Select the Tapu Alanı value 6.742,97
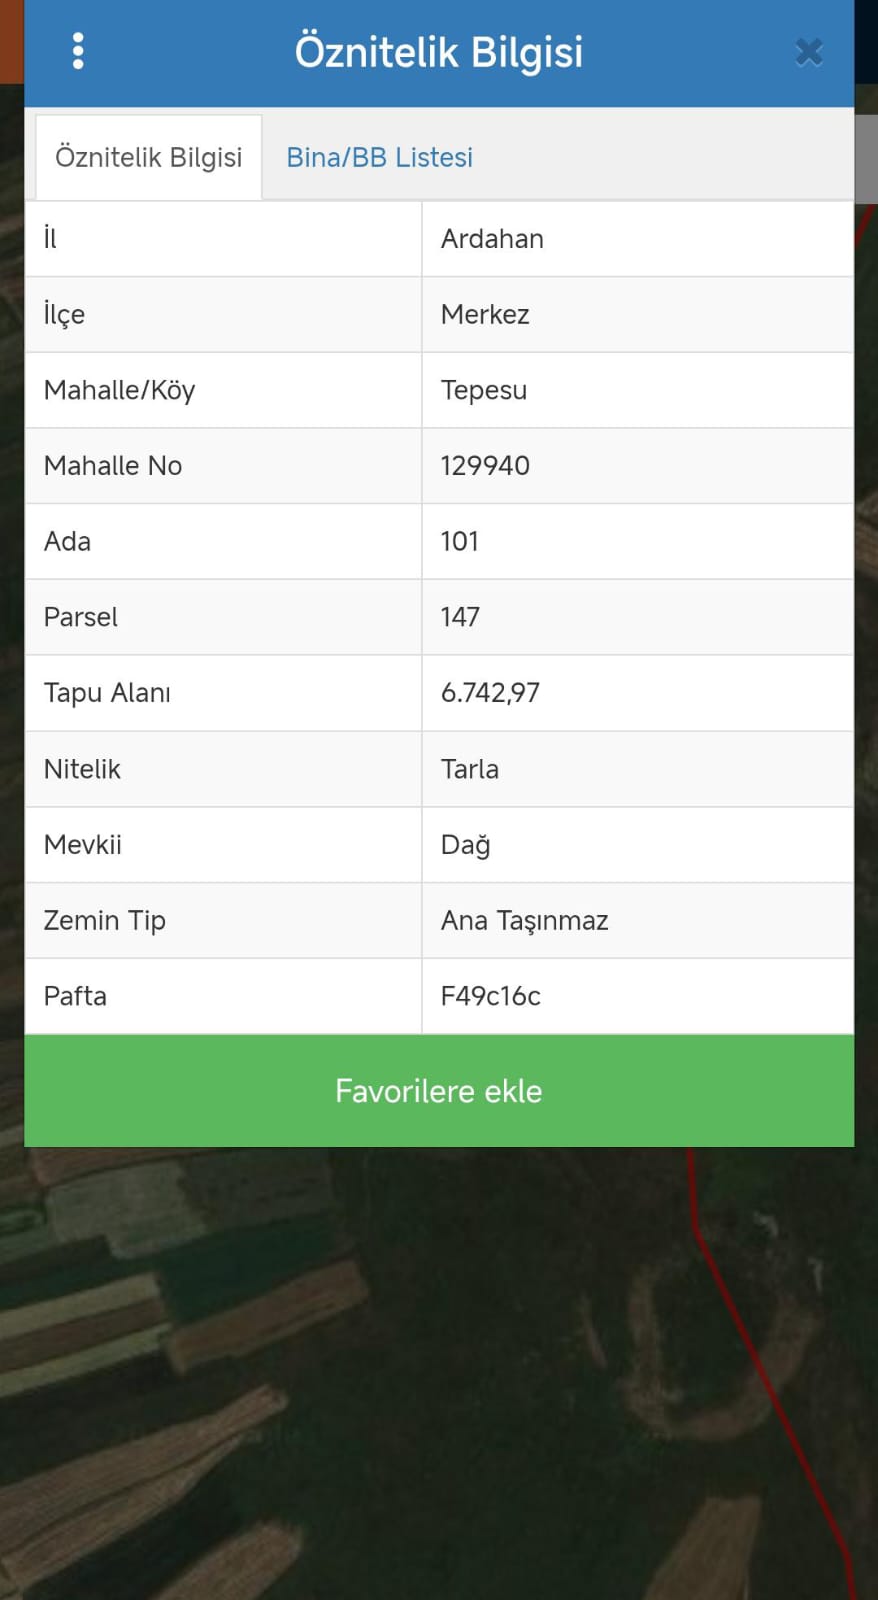This screenshot has width=878, height=1600. click(490, 693)
